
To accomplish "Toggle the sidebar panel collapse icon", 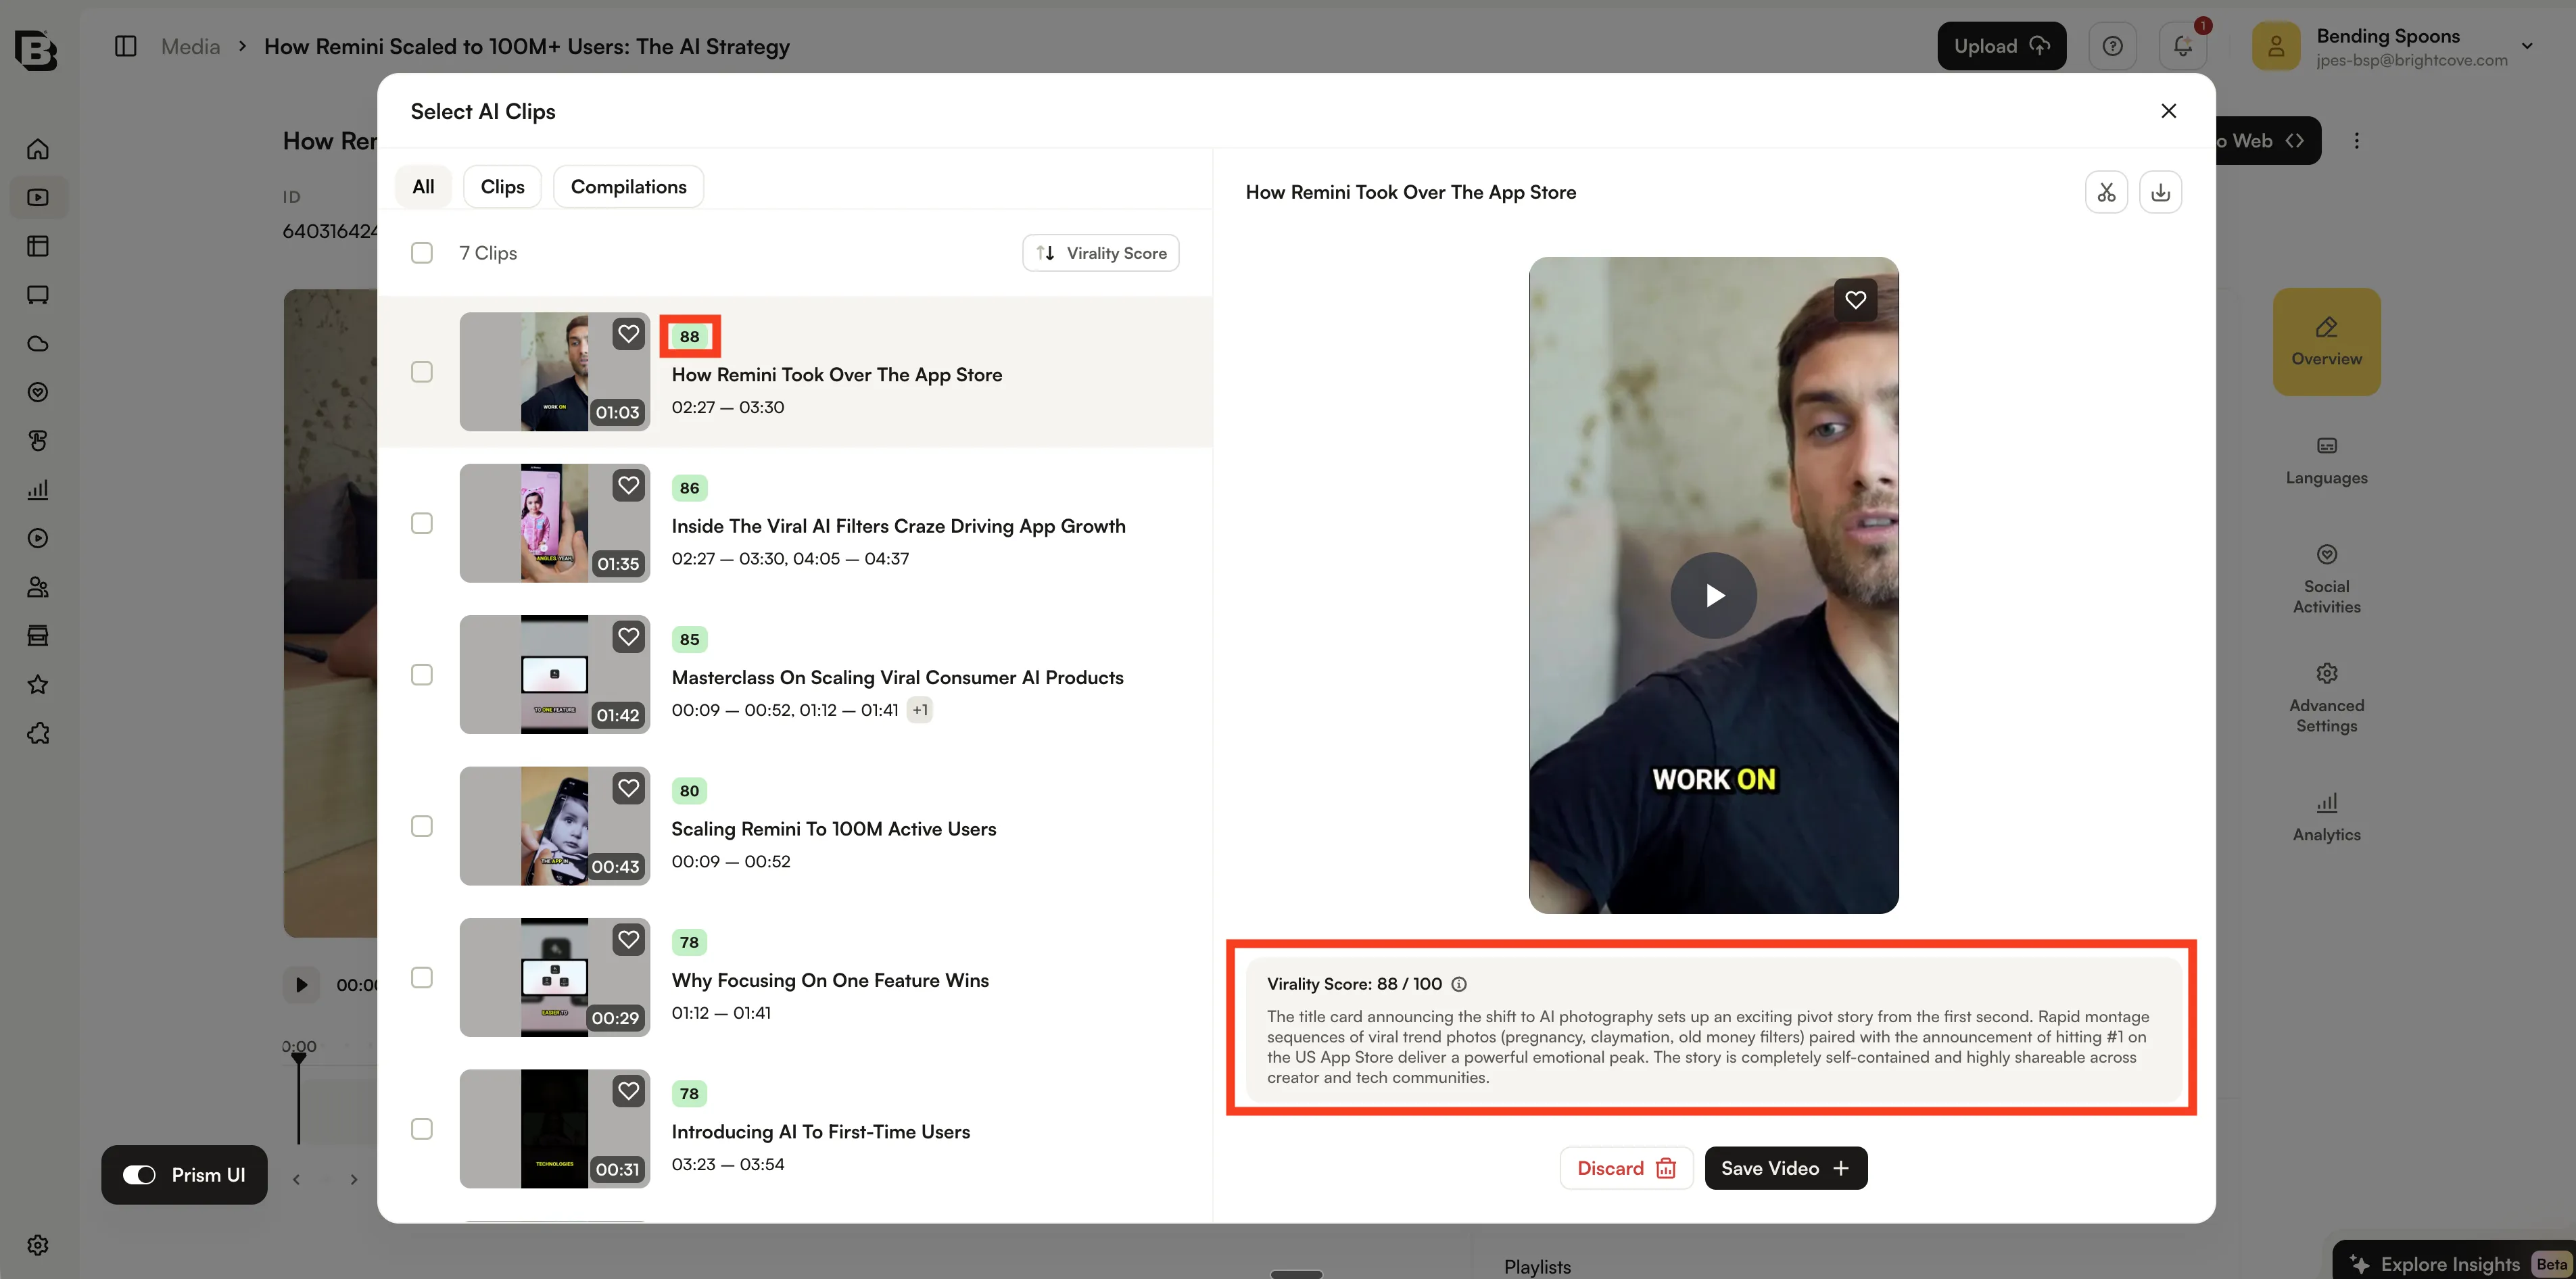I will click(x=125, y=46).
